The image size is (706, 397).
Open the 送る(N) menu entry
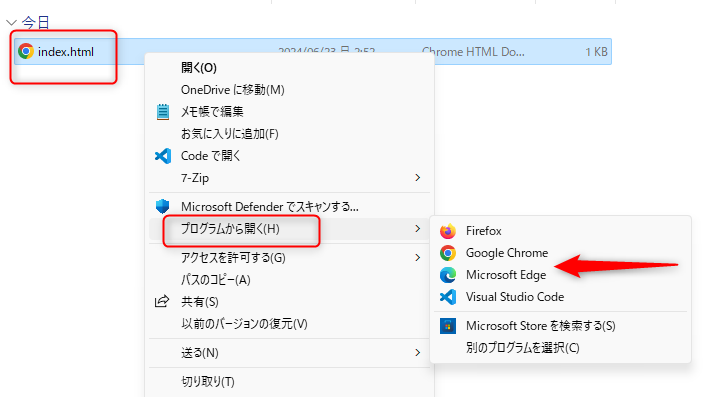[289, 352]
